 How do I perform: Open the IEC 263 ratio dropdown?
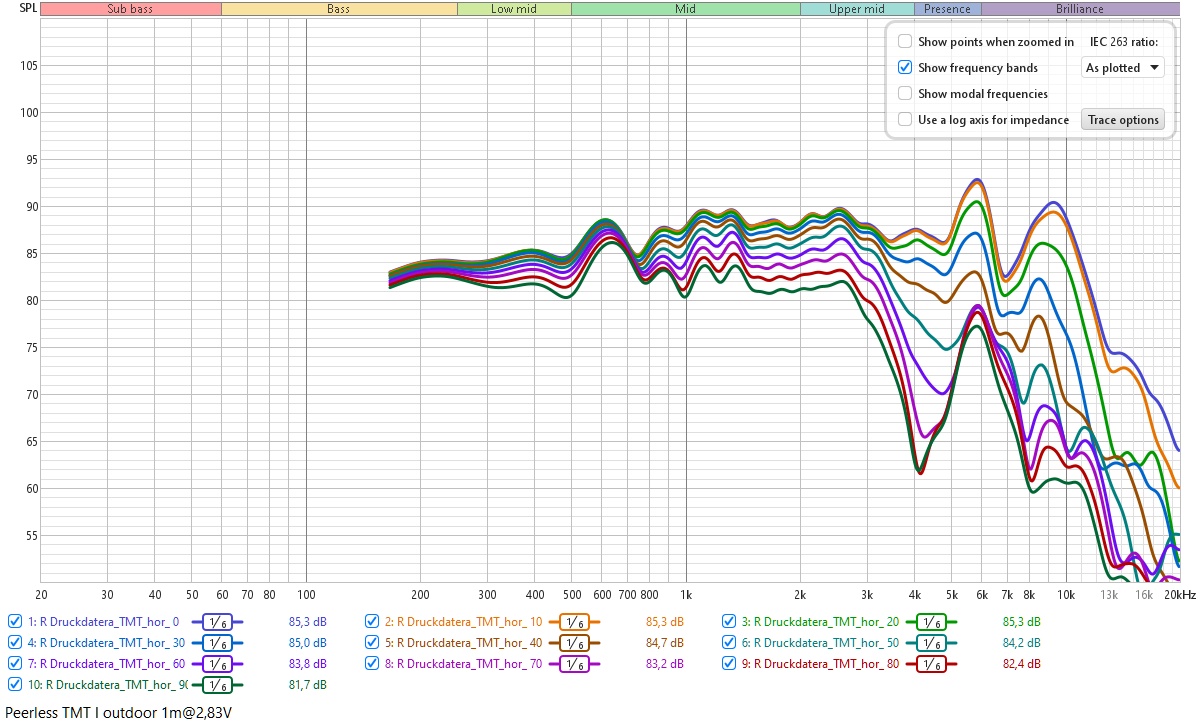coord(1123,68)
